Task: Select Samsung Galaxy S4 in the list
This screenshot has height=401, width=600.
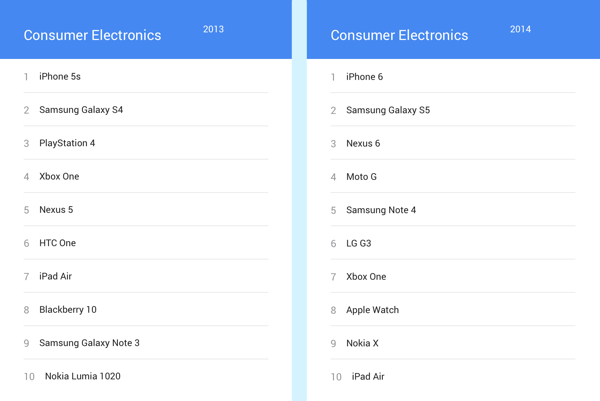Action: (x=81, y=110)
